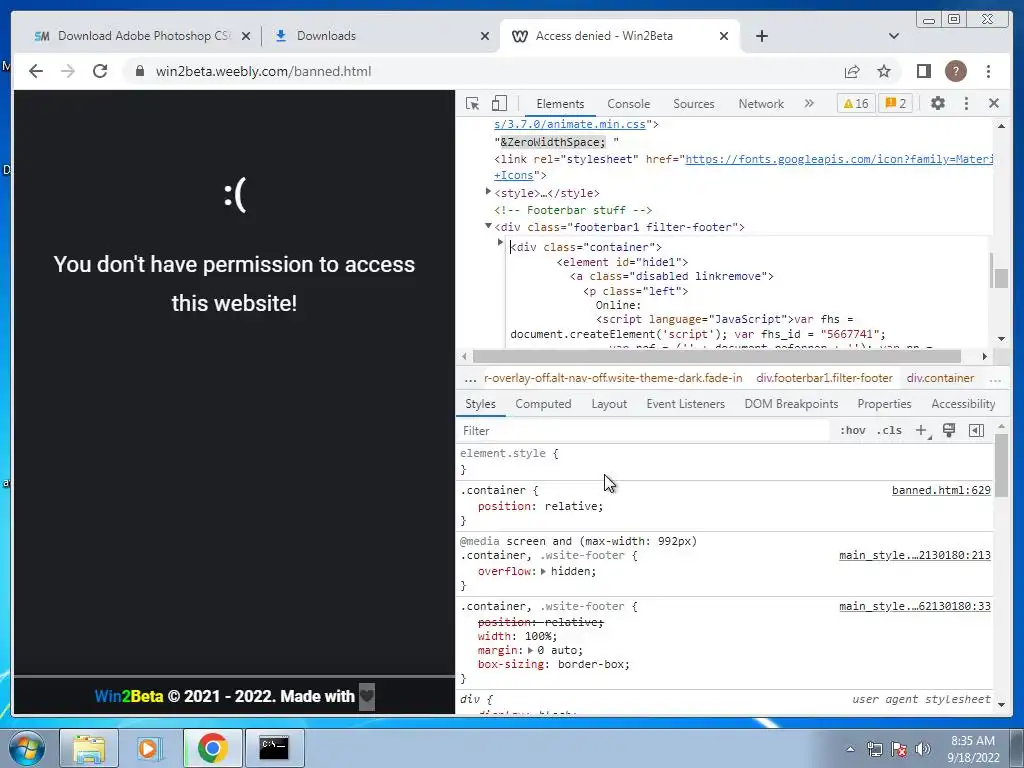The width and height of the screenshot is (1024, 768).
Task: Expand margin 0 auto shorthand property
Action: pos(530,650)
